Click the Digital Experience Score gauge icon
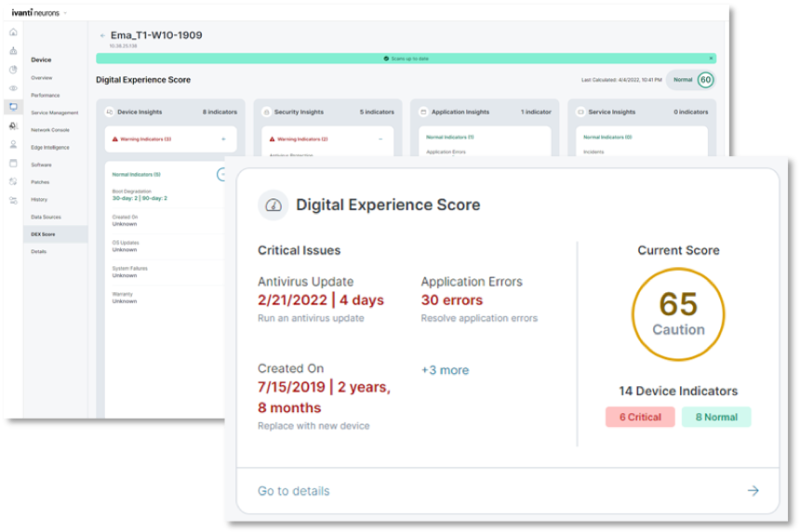The width and height of the screenshot is (800, 532). (x=273, y=205)
